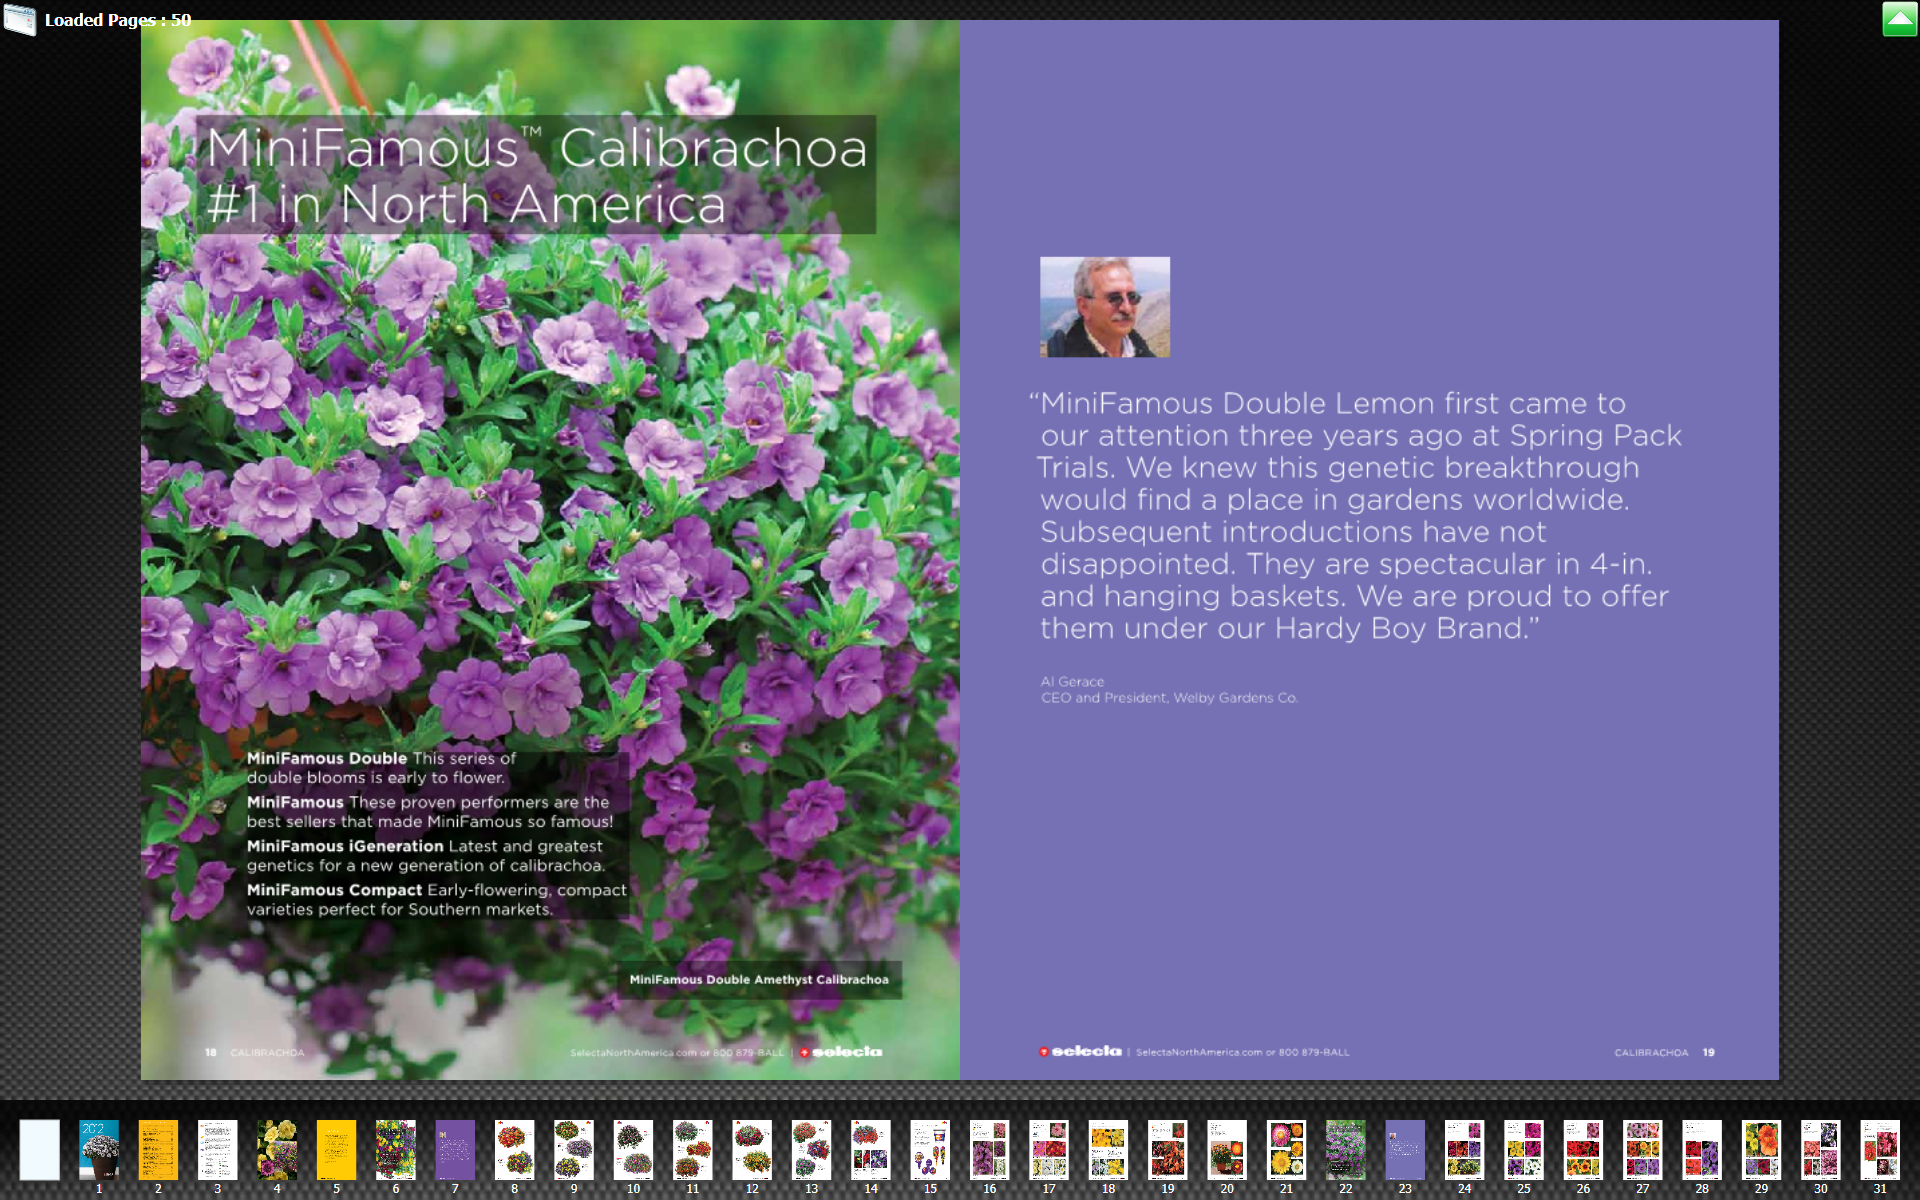Screen dimensions: 1920x1200
Task: Click the pages icon beside Loaded Pages
Action: 20,19
